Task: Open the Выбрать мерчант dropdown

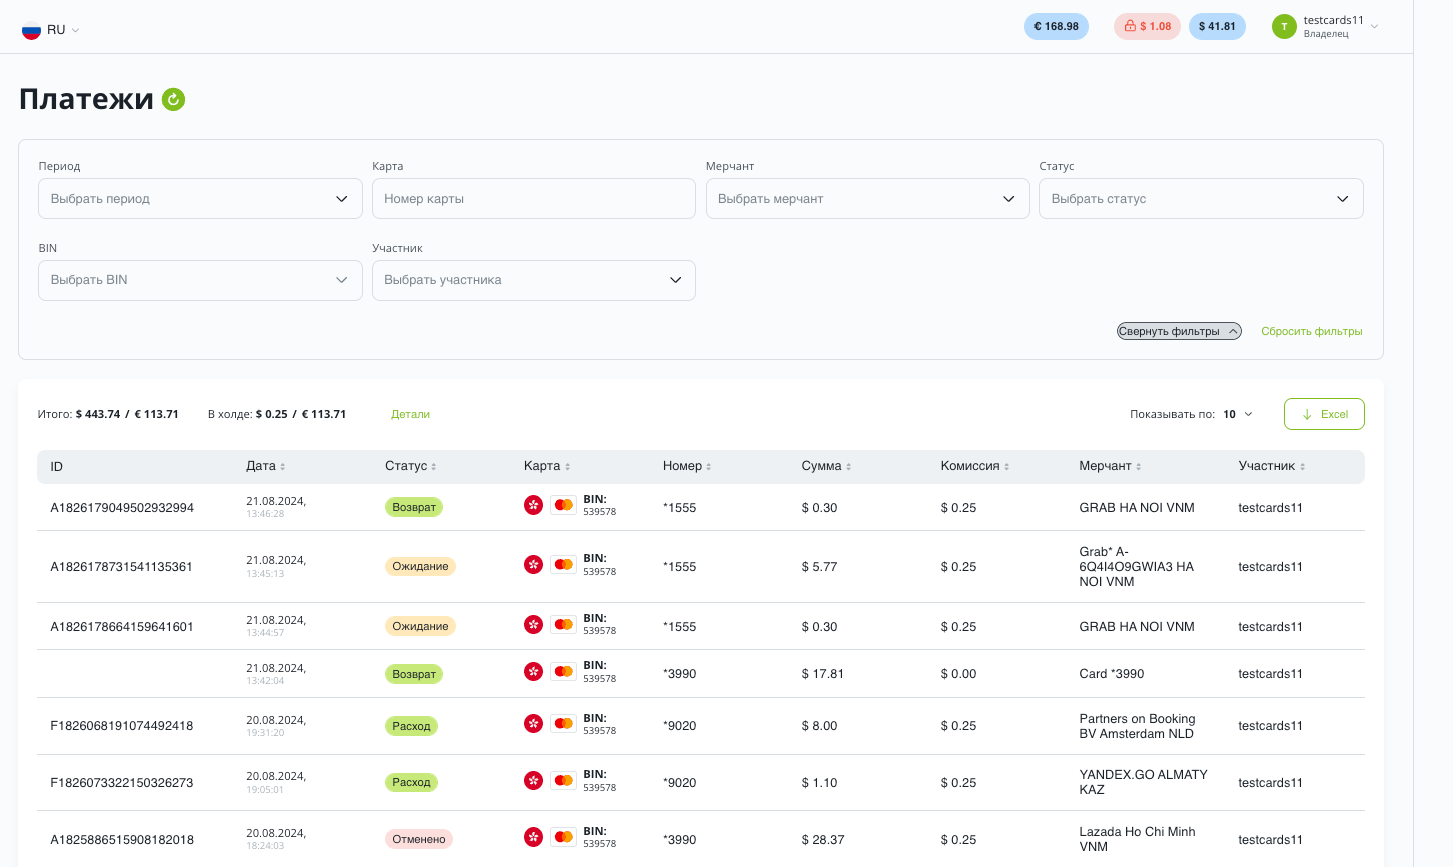Action: 867,198
